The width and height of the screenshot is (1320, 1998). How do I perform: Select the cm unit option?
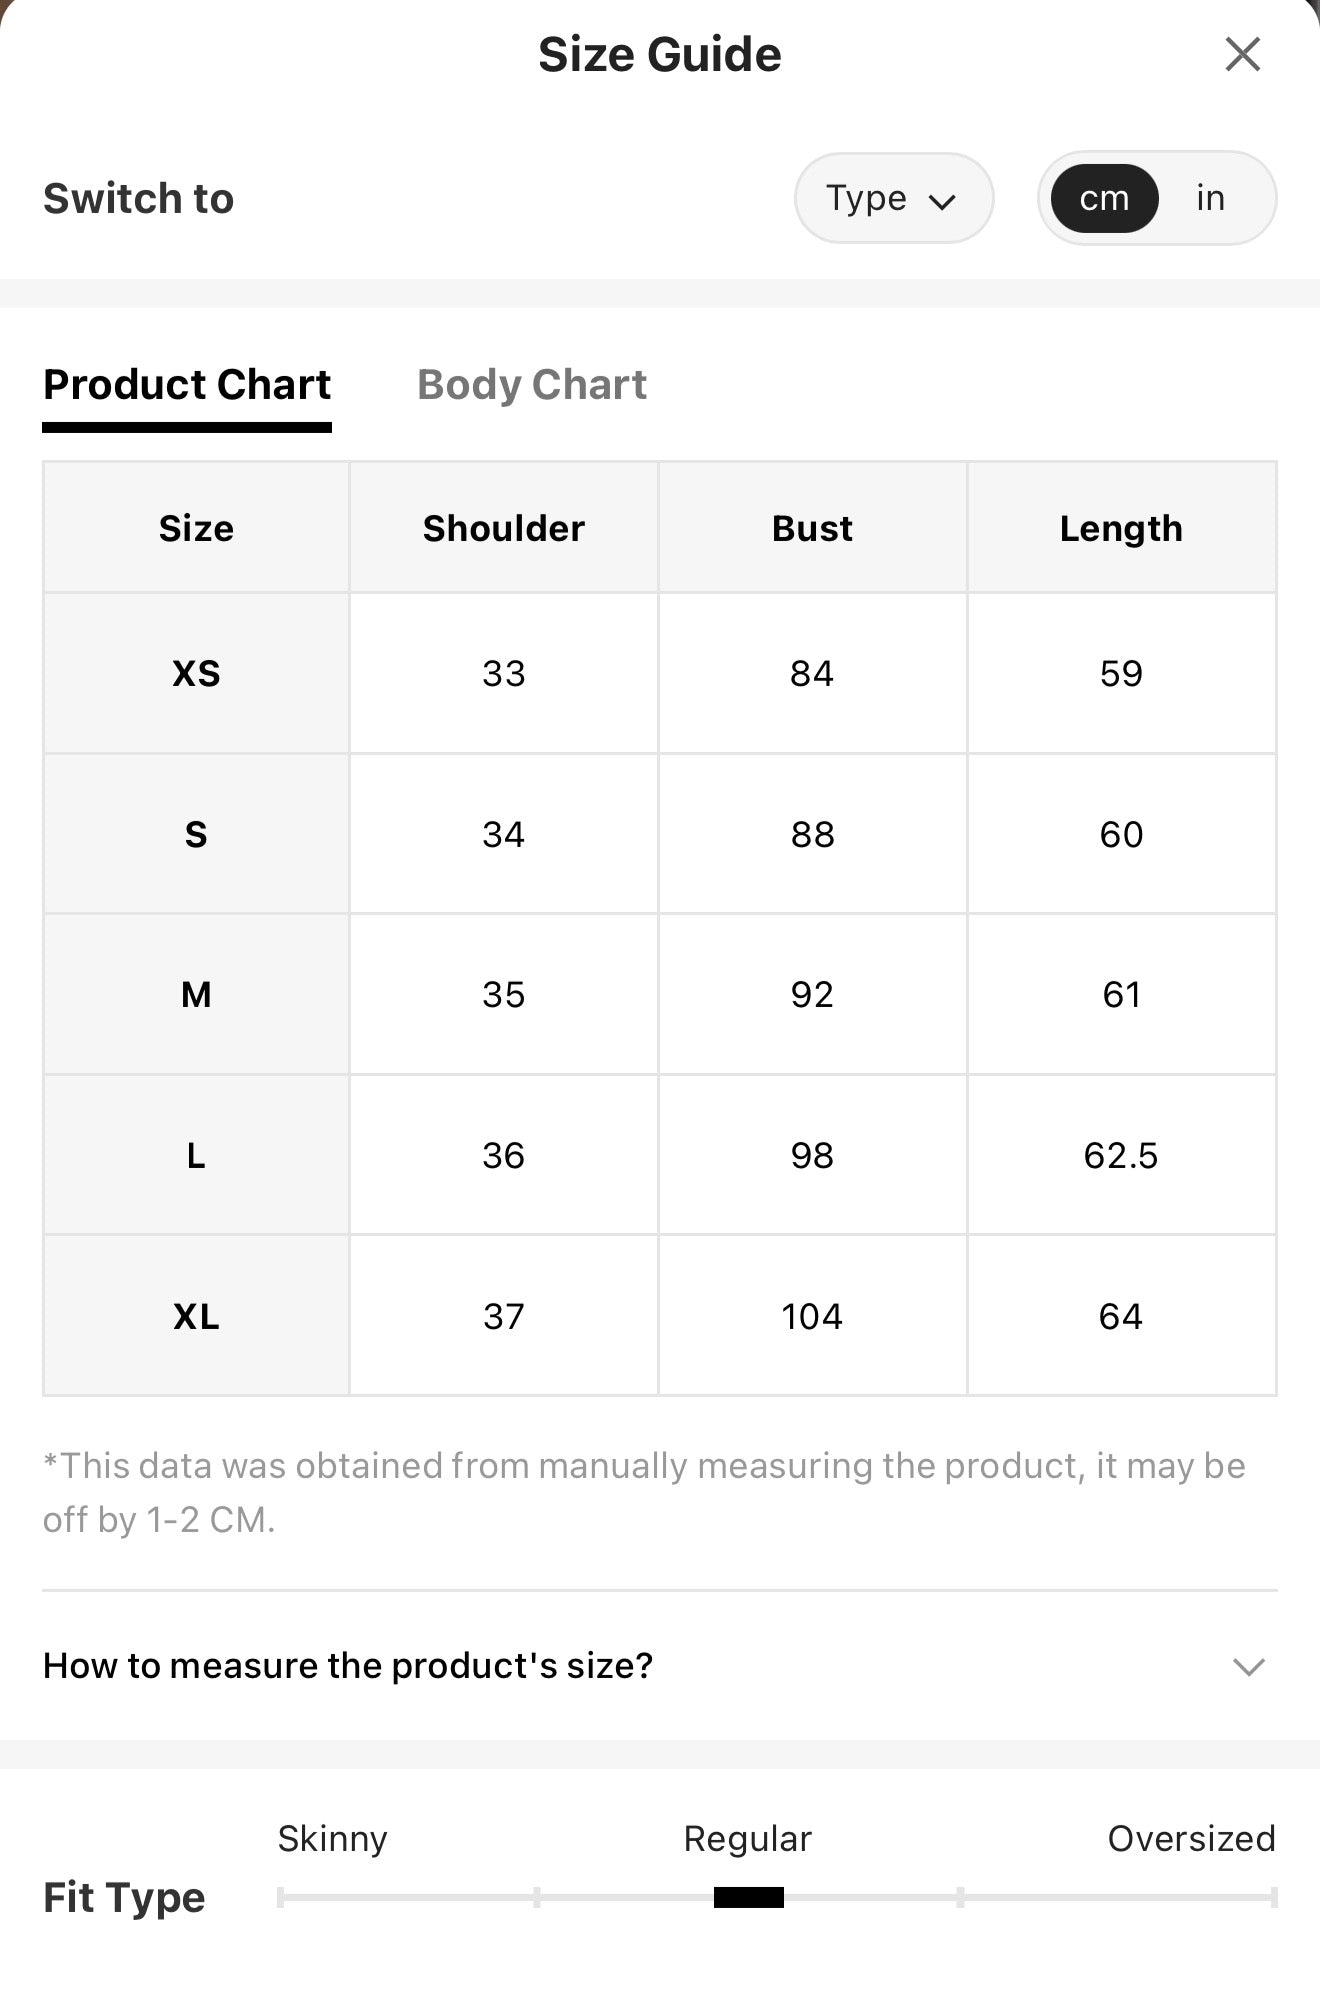(1104, 198)
